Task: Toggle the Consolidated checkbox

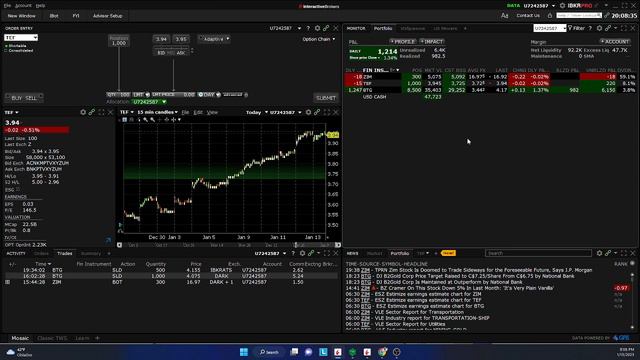Action: pos(6,51)
